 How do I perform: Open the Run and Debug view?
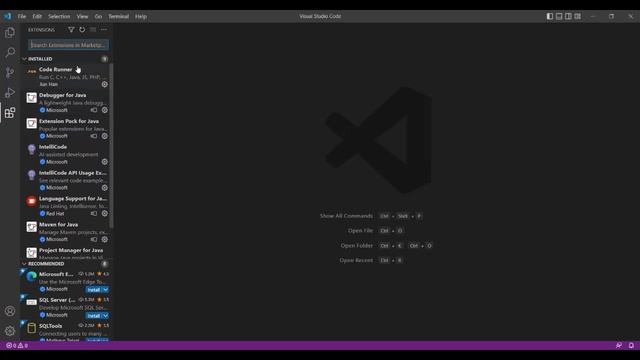[x=10, y=93]
